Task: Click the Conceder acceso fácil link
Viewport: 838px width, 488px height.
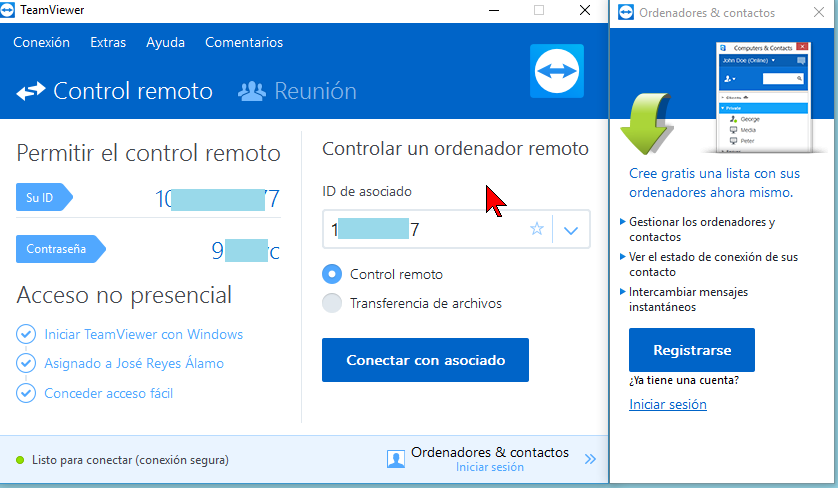Action: point(108,393)
